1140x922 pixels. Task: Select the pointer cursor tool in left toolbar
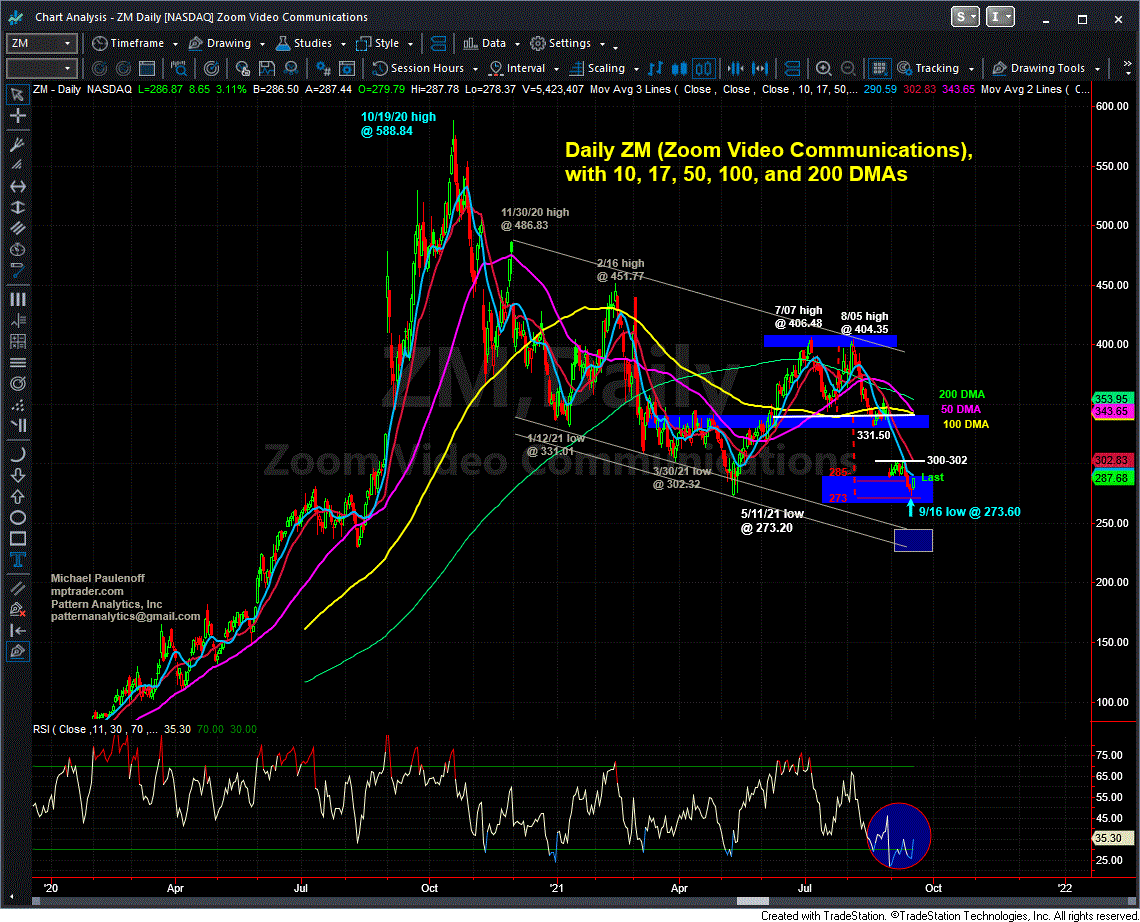[17, 95]
